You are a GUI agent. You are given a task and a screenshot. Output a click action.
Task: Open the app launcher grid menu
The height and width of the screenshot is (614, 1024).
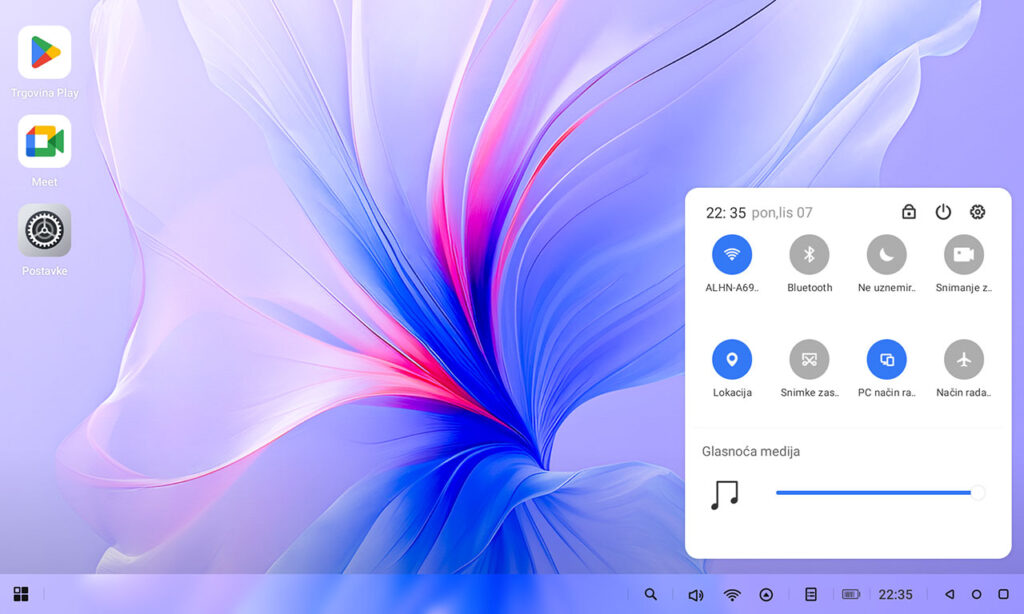point(21,594)
